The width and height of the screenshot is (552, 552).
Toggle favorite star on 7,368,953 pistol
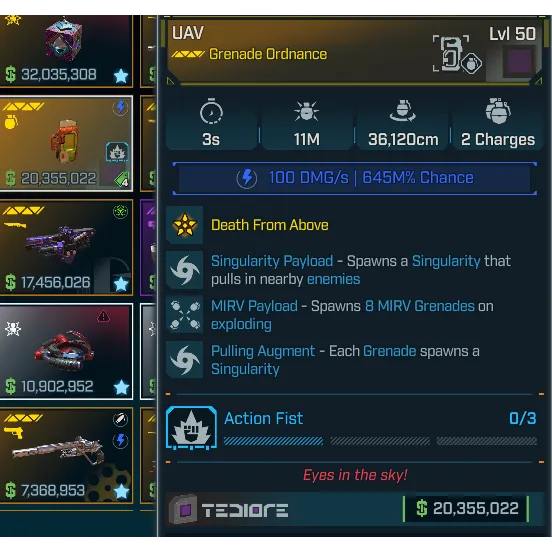[x=121, y=491]
